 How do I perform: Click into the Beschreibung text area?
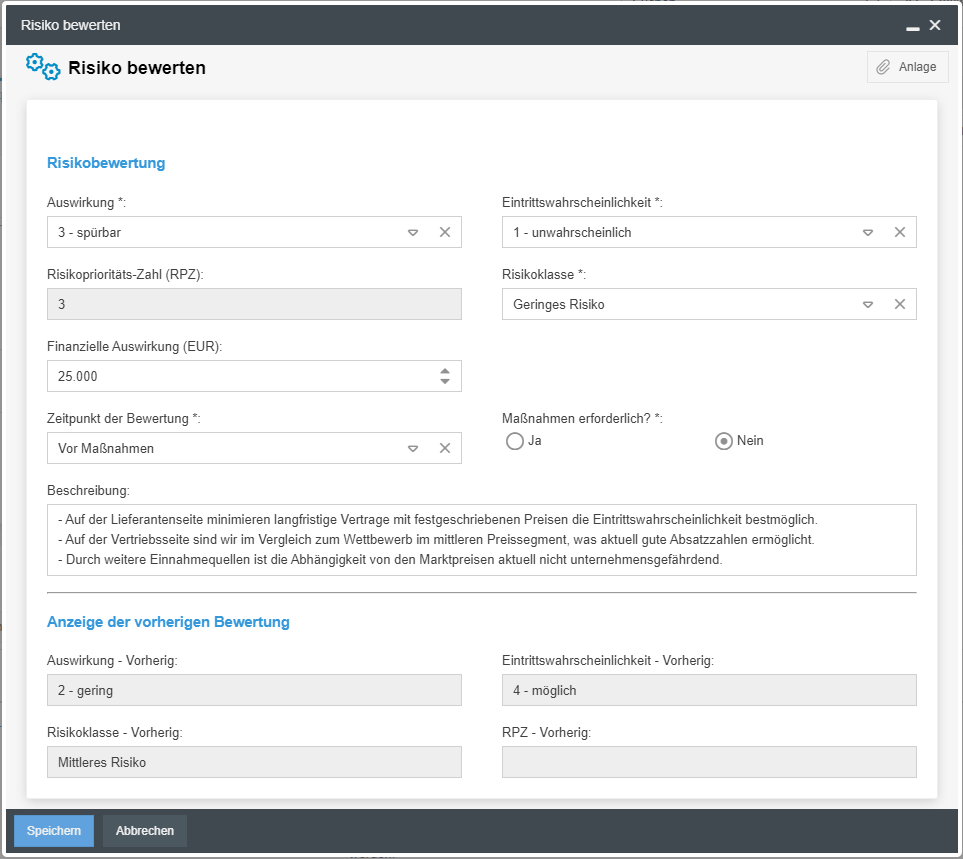(x=481, y=540)
